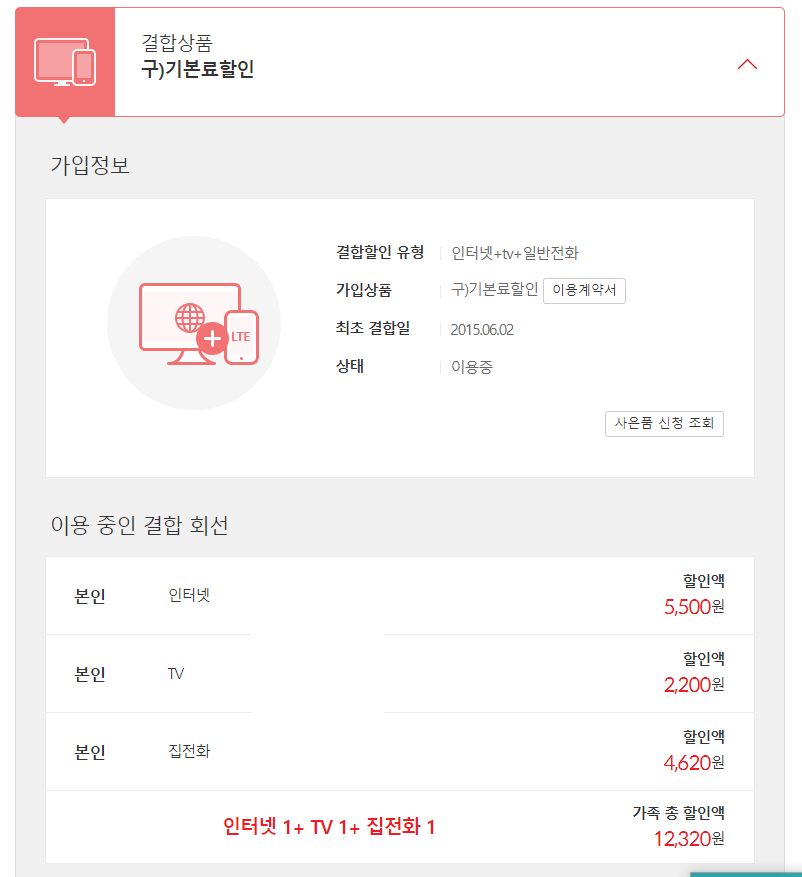This screenshot has height=877, width=802.
Task: Open 사은품 신청 조회
Action: [664, 423]
